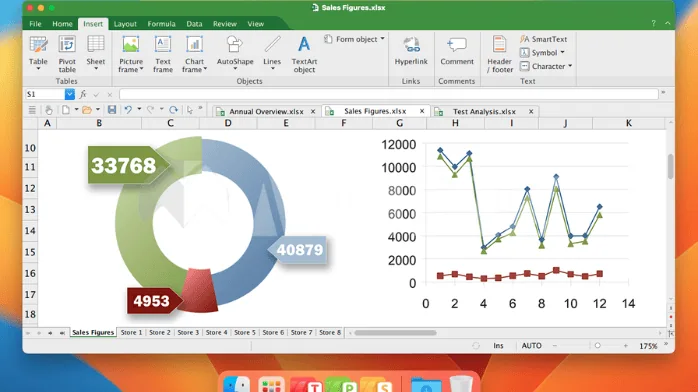Open Finder from the Dock
Image resolution: width=698 pixels, height=392 pixels.
pos(236,384)
